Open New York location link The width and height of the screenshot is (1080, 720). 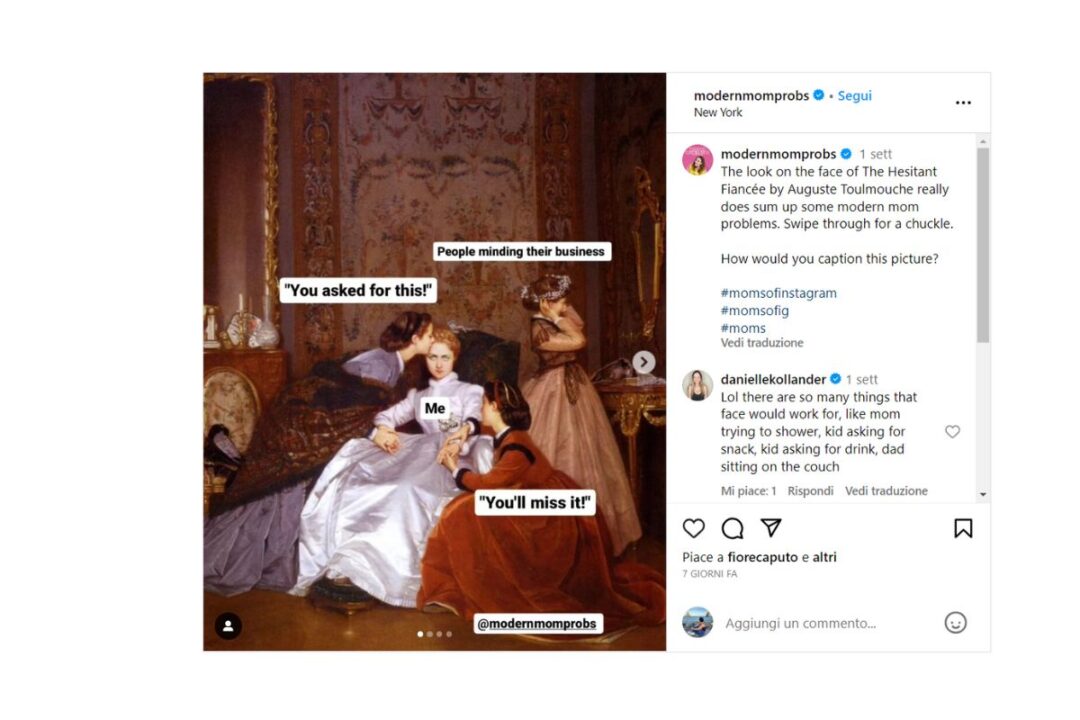click(718, 112)
